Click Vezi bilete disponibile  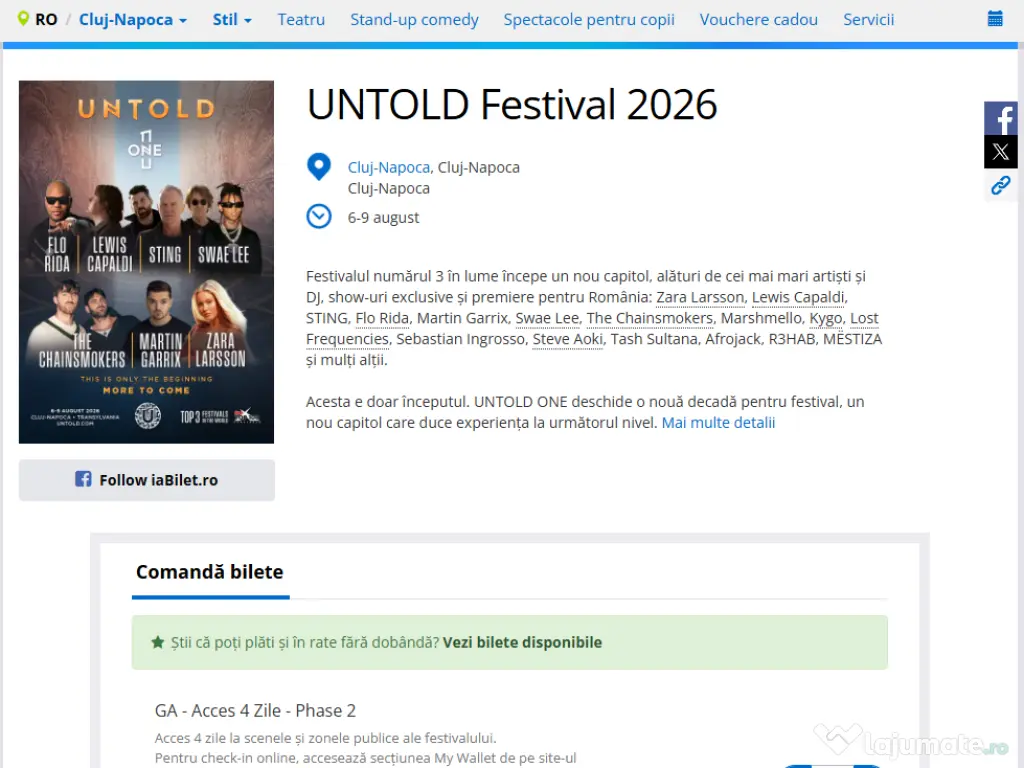point(522,642)
